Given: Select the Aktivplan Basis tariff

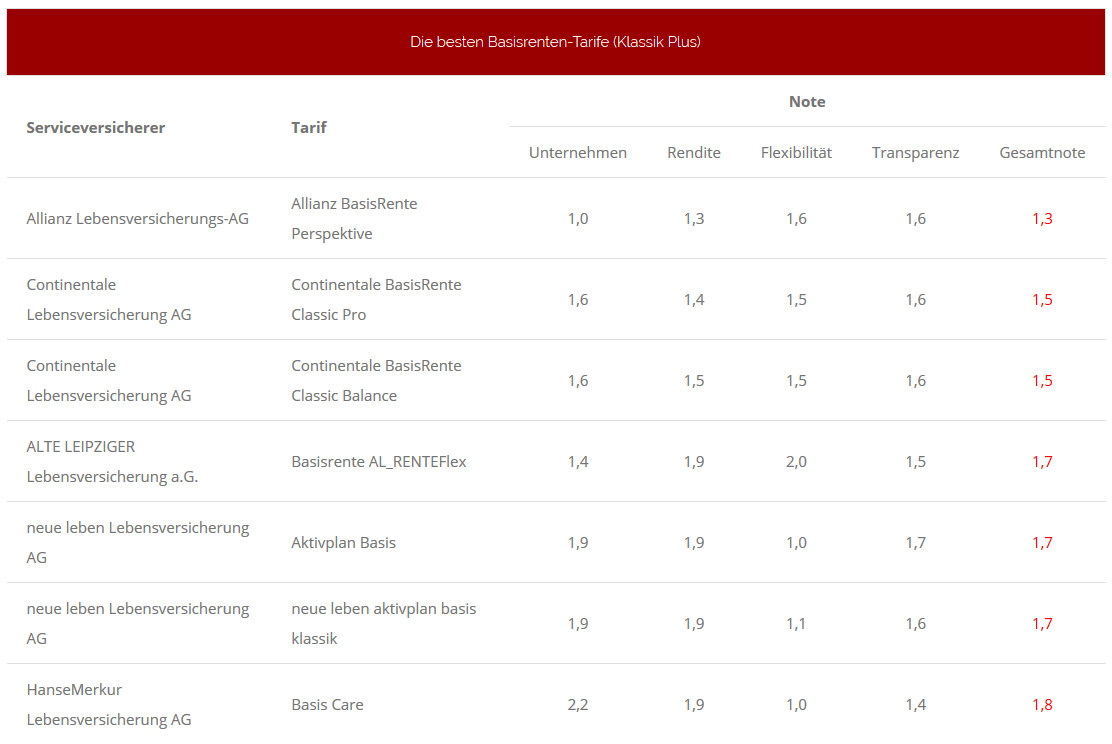Looking at the screenshot, I should coord(343,543).
